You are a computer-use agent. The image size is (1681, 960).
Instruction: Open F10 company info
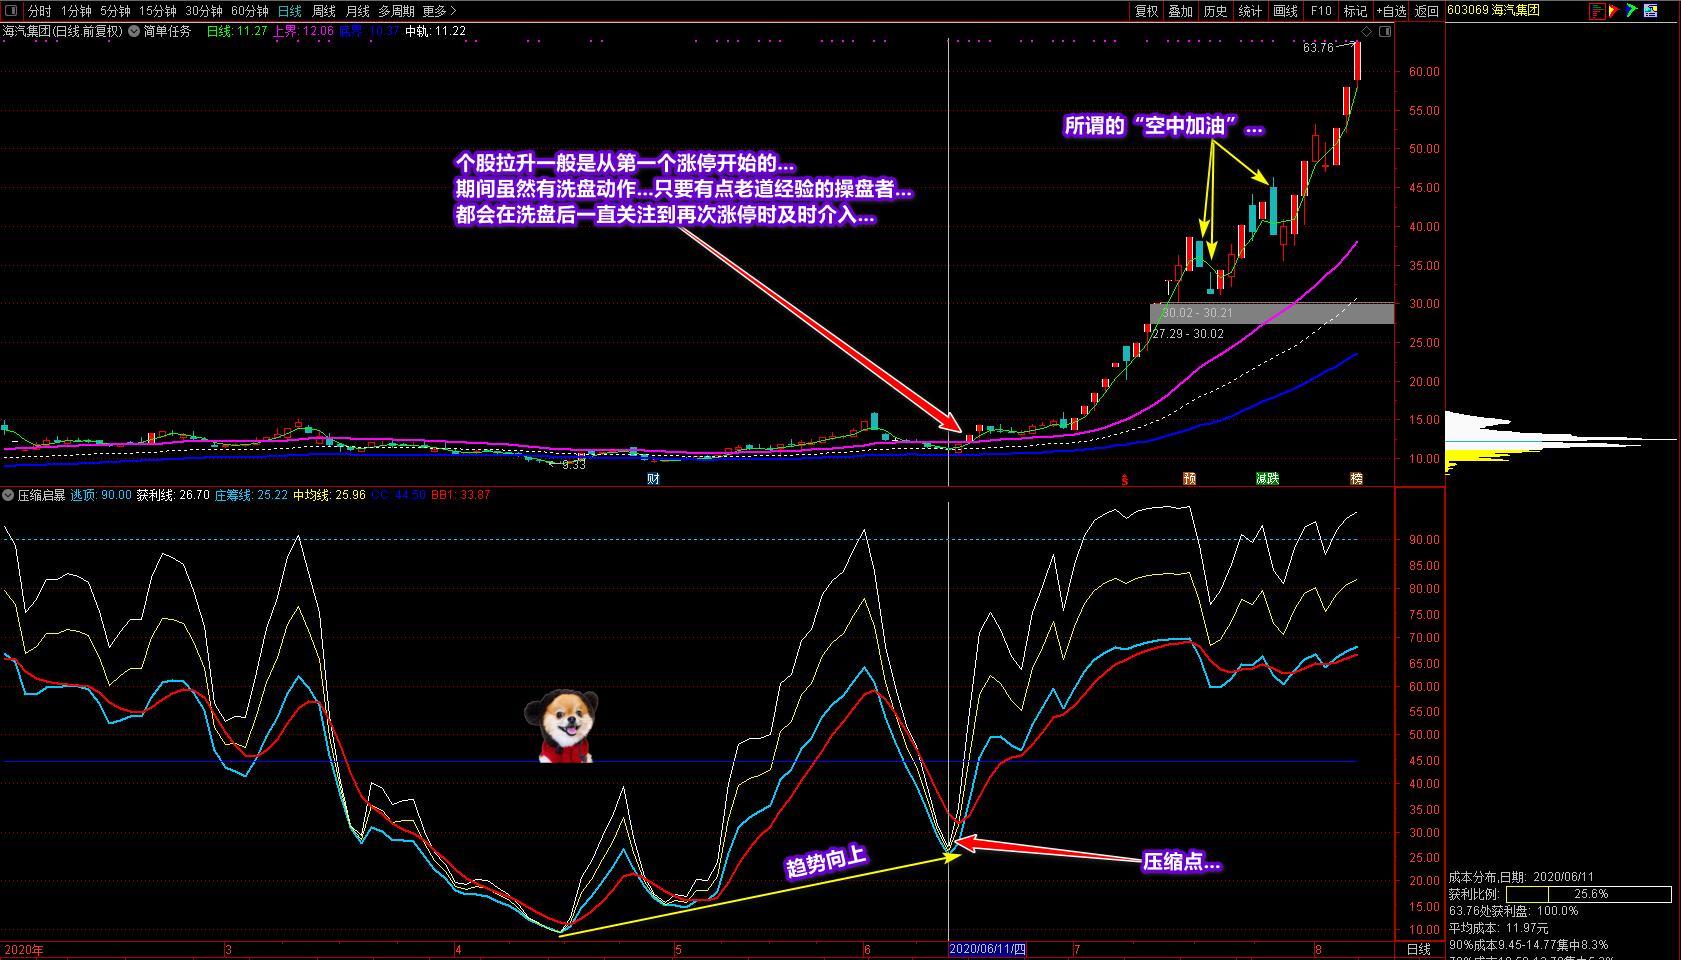pyautogui.click(x=1321, y=11)
